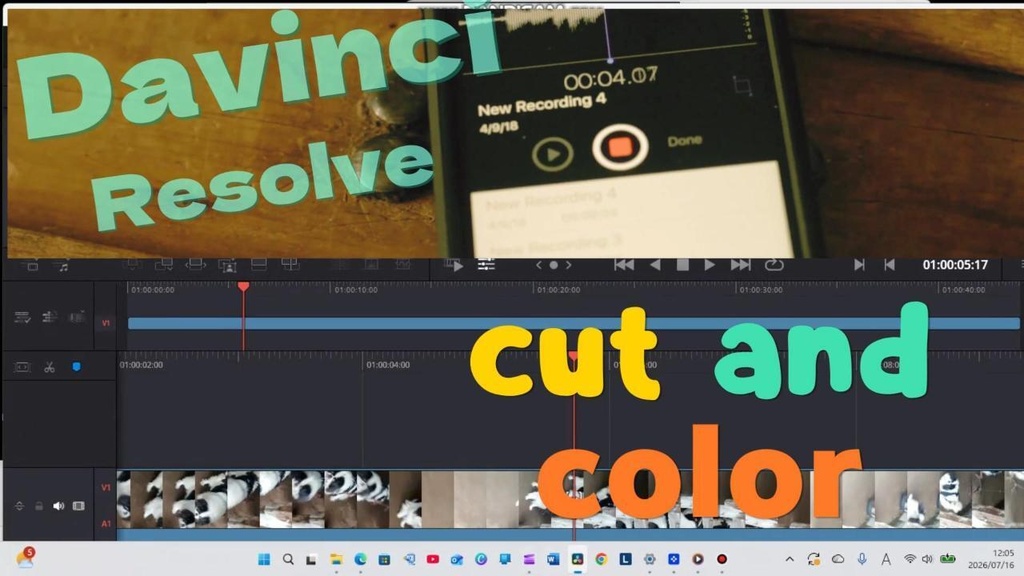The width and height of the screenshot is (1024, 576).
Task: Click the add marker dot button
Action: point(554,264)
